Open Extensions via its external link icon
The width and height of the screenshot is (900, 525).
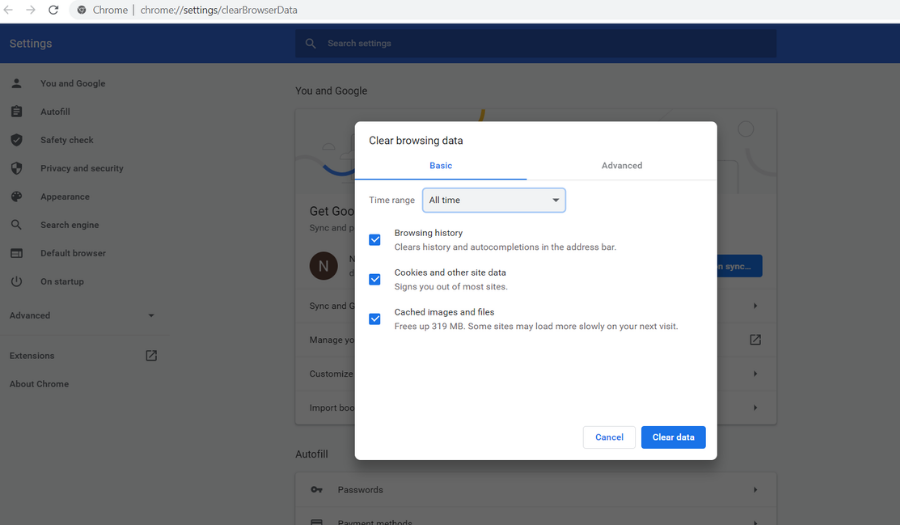(x=151, y=356)
